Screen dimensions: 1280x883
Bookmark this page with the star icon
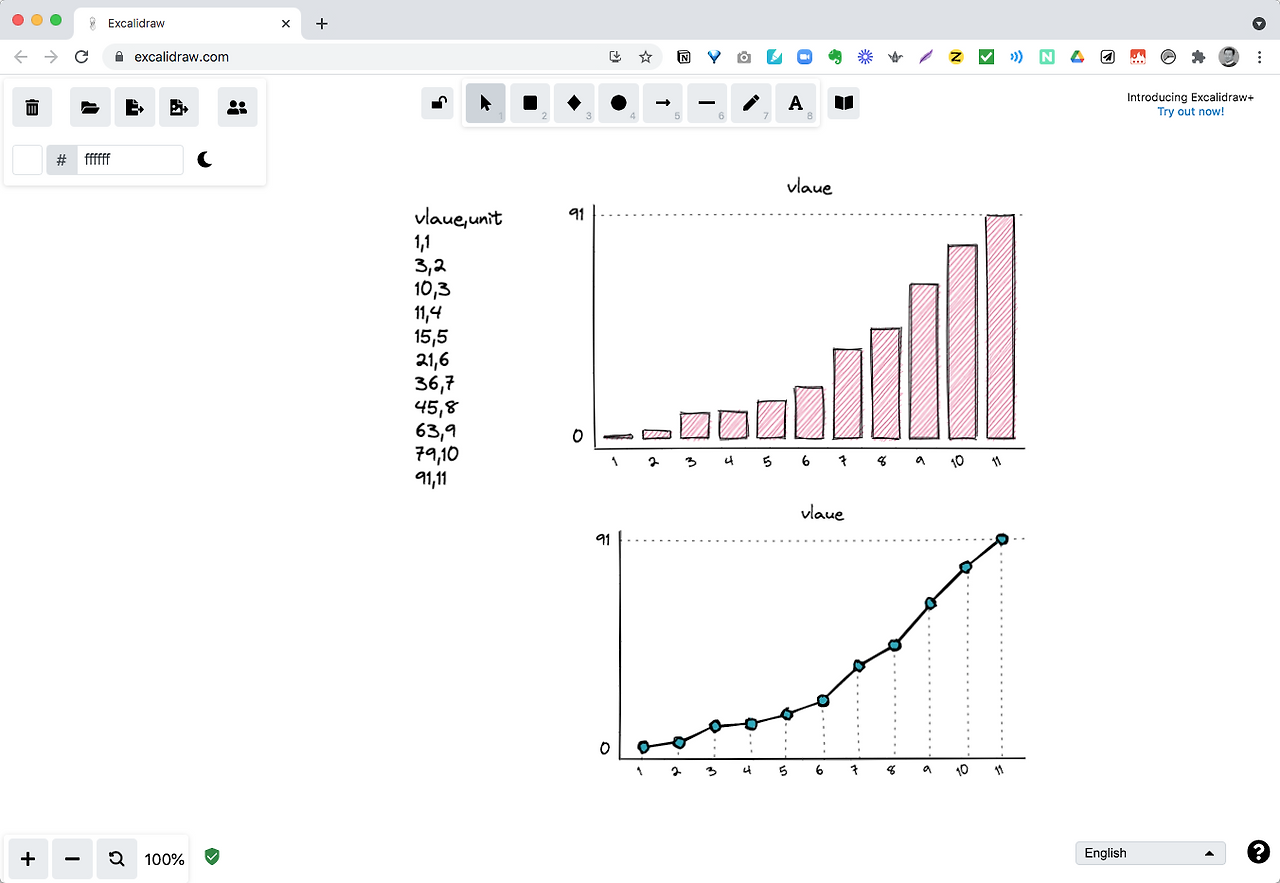(x=646, y=57)
